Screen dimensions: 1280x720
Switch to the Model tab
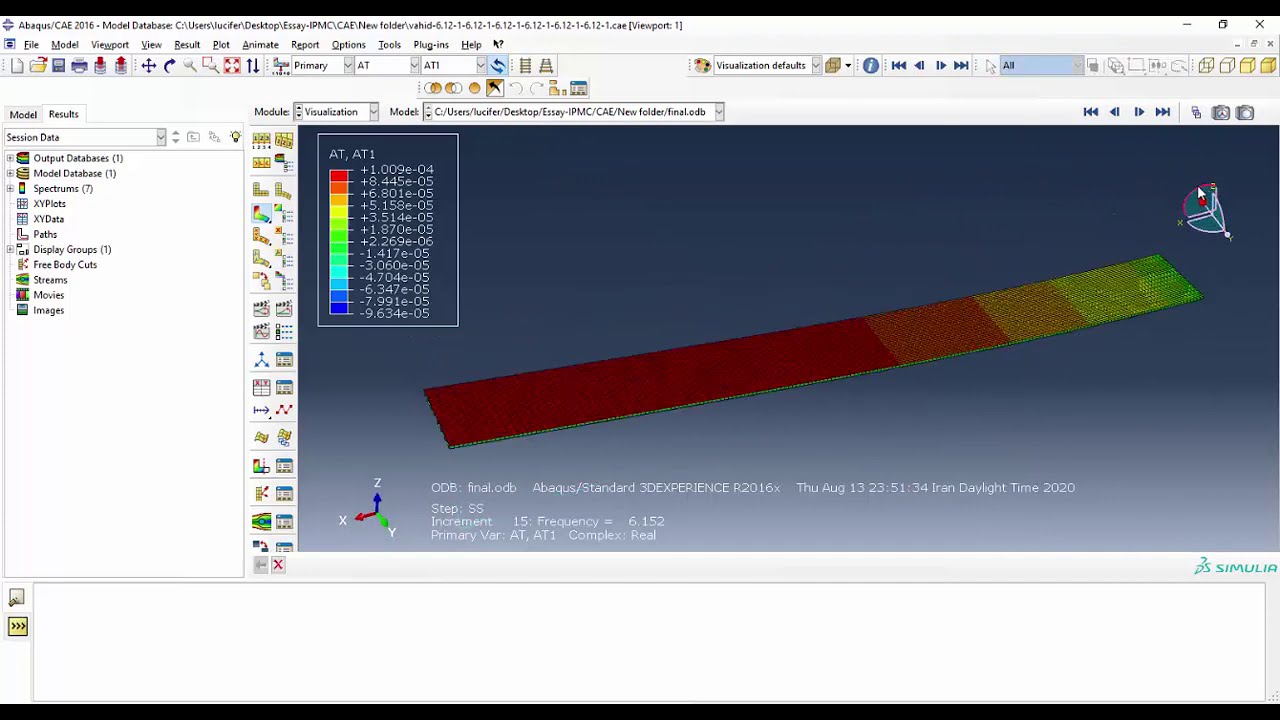pyautogui.click(x=23, y=114)
